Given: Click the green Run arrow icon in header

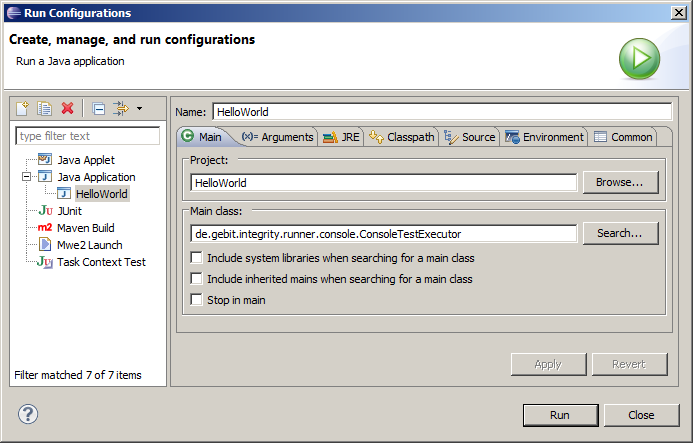Looking at the screenshot, I should pos(639,59).
